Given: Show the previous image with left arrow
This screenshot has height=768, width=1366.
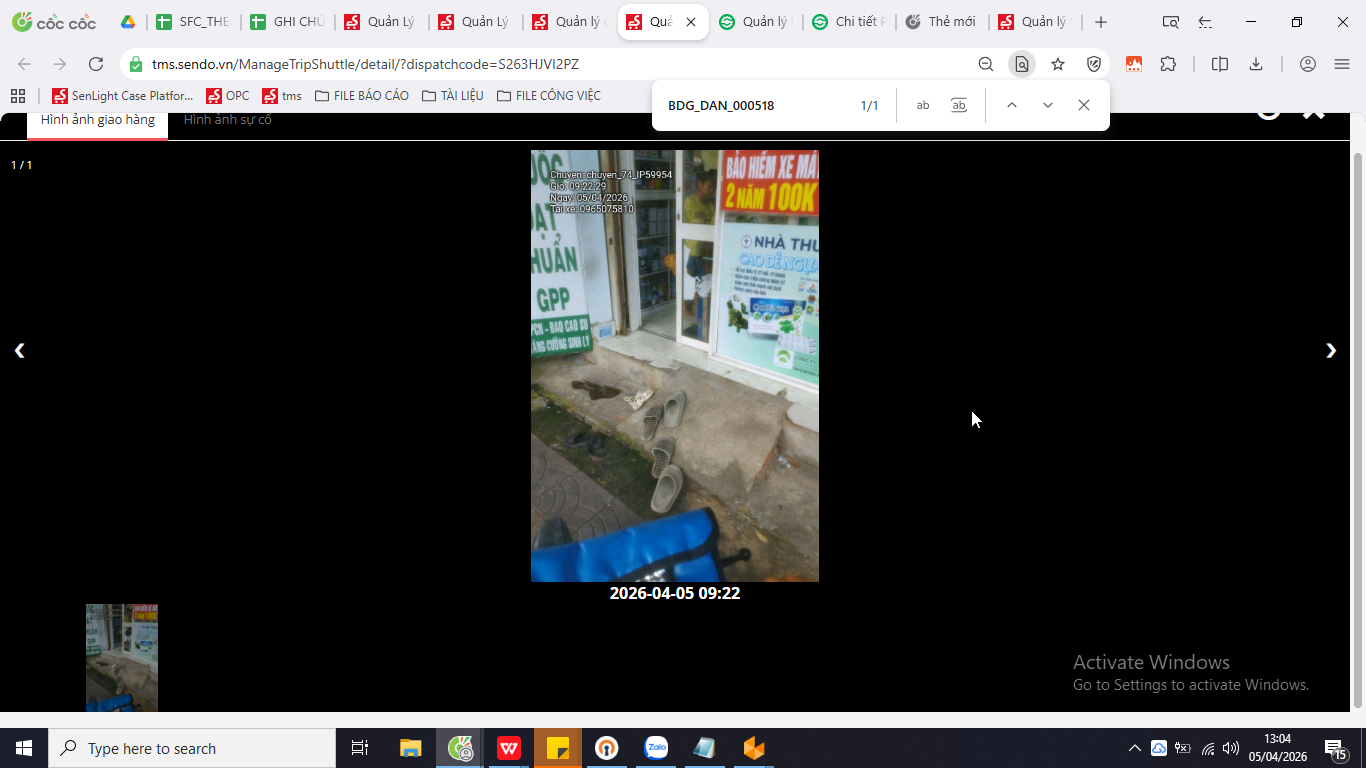Looking at the screenshot, I should [x=19, y=350].
